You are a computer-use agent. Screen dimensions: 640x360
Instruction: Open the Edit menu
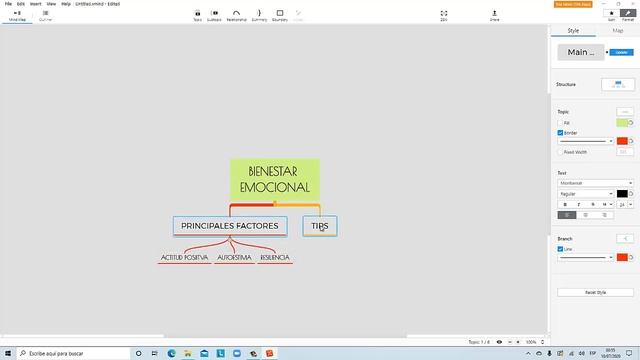21,4
